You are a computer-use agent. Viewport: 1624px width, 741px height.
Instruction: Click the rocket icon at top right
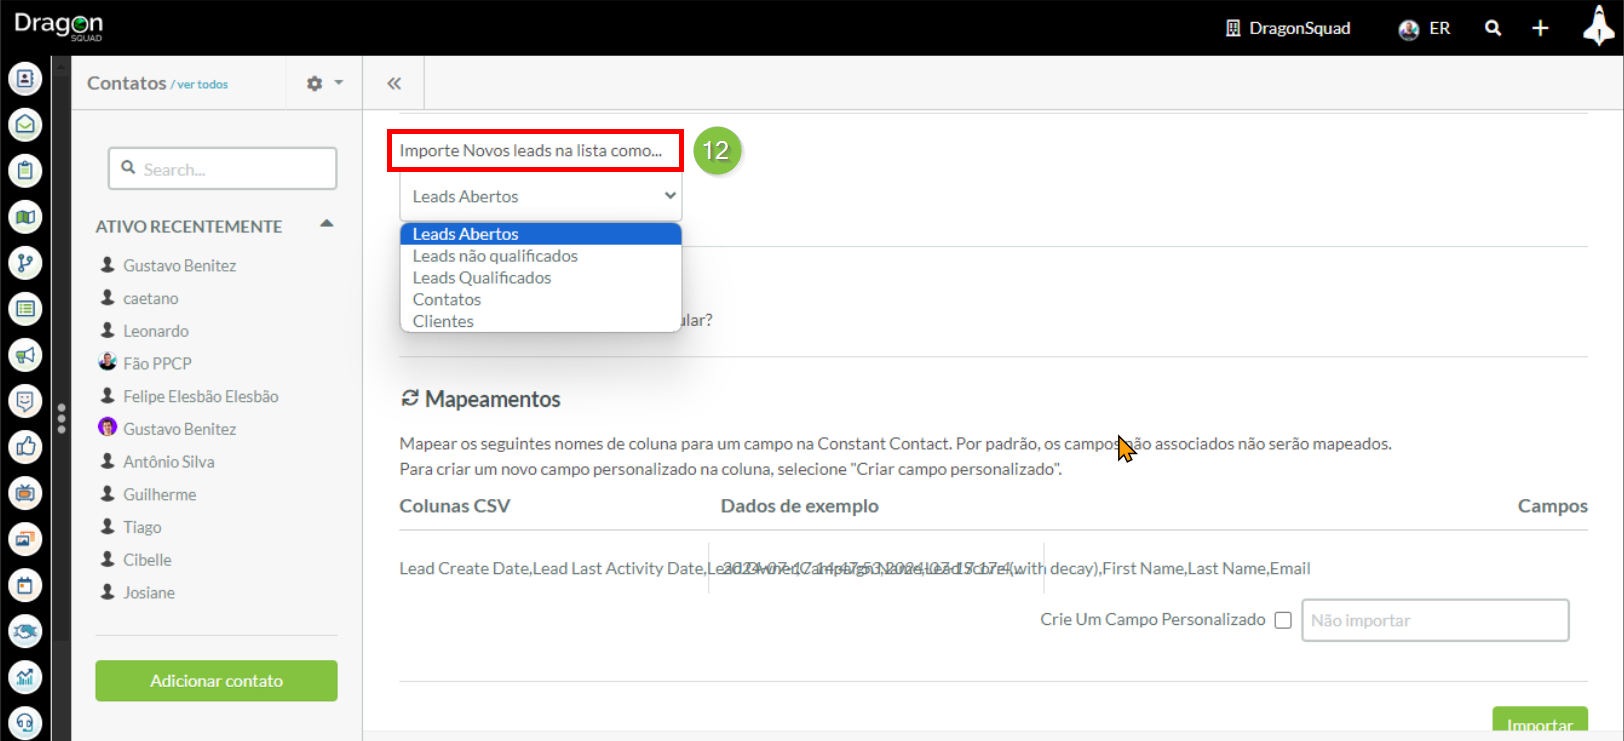pyautogui.click(x=1598, y=26)
